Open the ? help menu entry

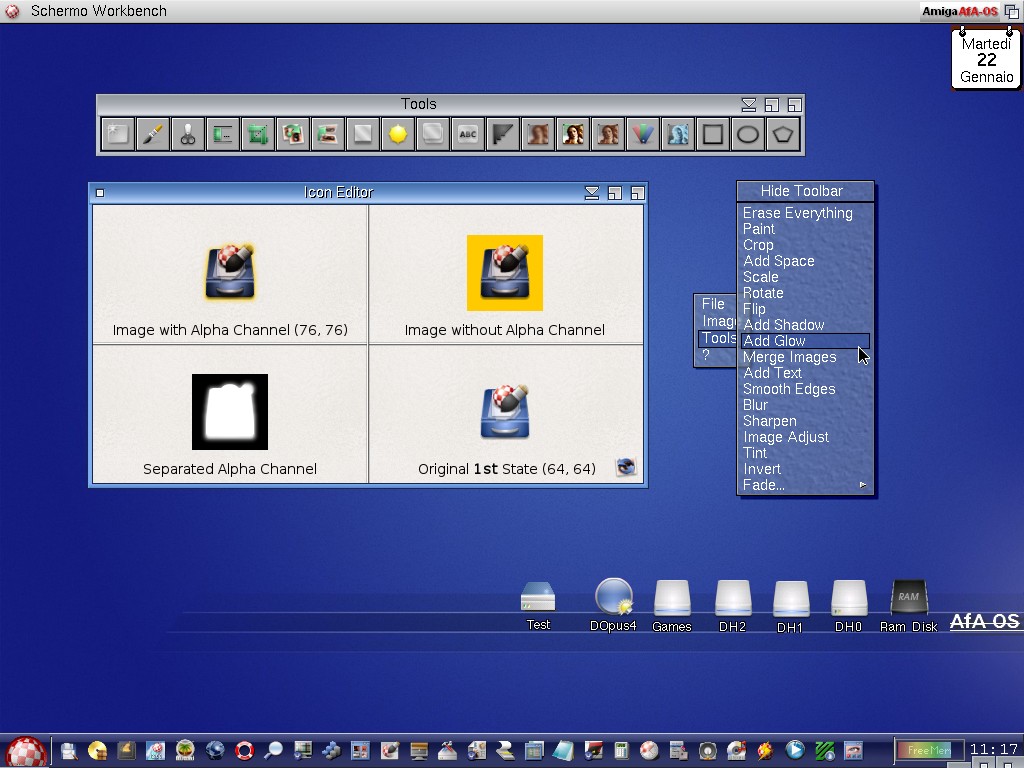[x=706, y=355]
